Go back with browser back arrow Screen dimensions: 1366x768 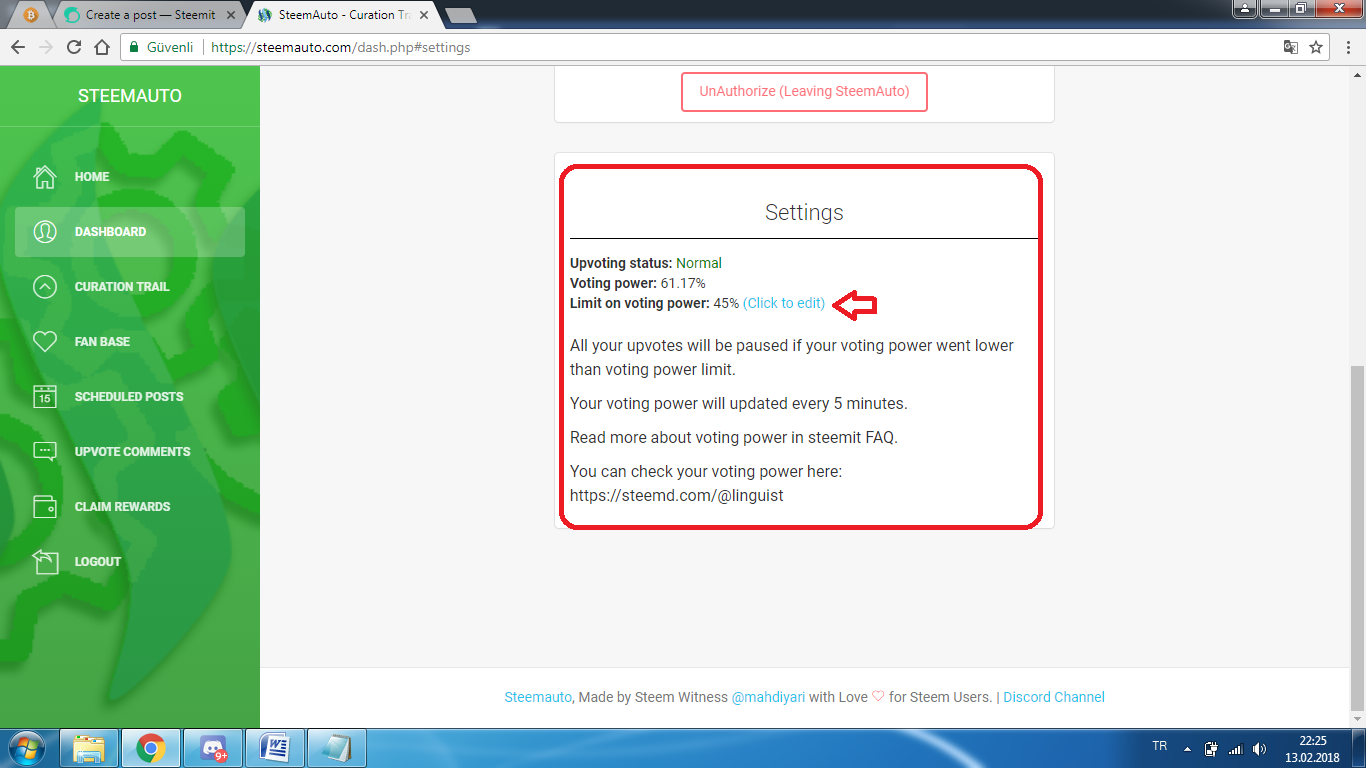(x=18, y=47)
